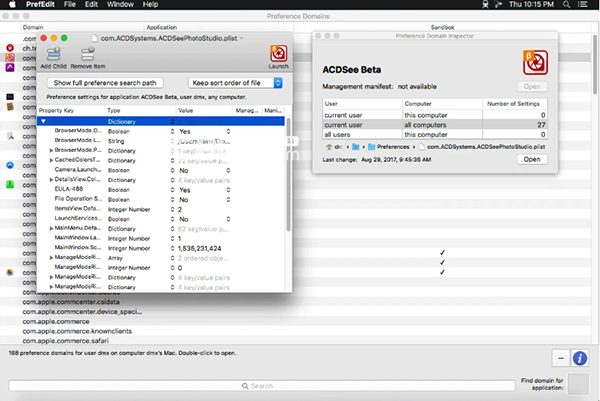Click the main Preference Domains window scrollbar

[595, 64]
